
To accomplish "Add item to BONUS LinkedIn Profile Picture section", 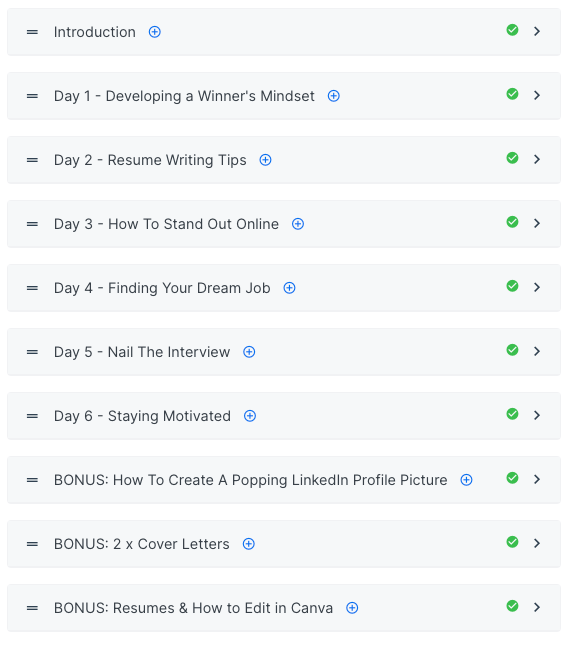I will [x=466, y=480].
